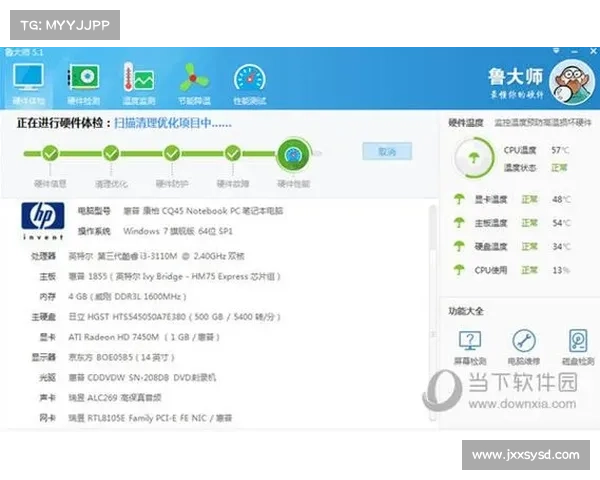Close the 鲁大师 window
600x480 pixels.
click(x=594, y=51)
